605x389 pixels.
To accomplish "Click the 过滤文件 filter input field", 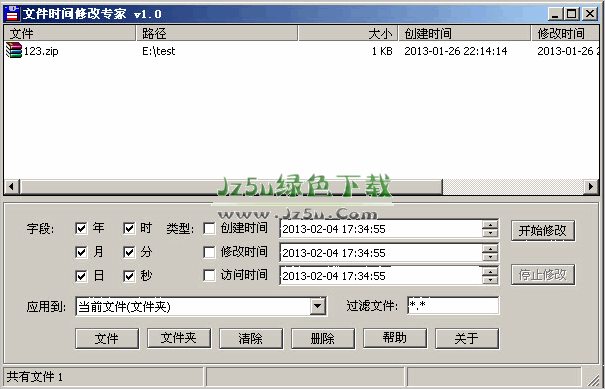I will tap(453, 306).
